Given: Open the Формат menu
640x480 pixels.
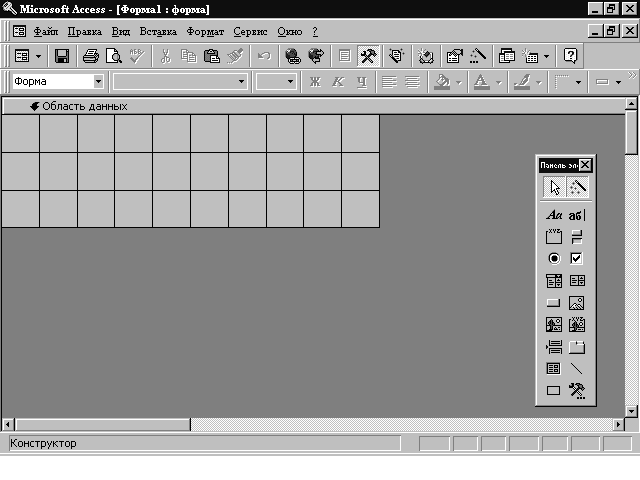Looking at the screenshot, I should (205, 31).
